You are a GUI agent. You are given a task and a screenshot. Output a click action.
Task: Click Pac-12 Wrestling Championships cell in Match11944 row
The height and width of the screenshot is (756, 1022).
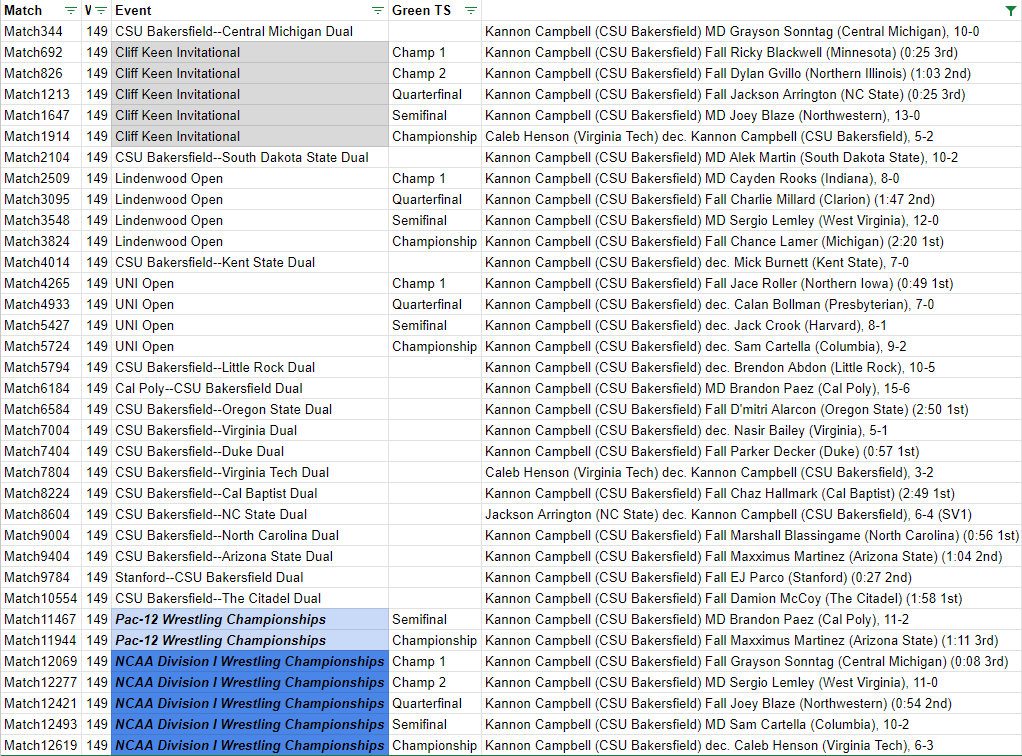(x=250, y=640)
